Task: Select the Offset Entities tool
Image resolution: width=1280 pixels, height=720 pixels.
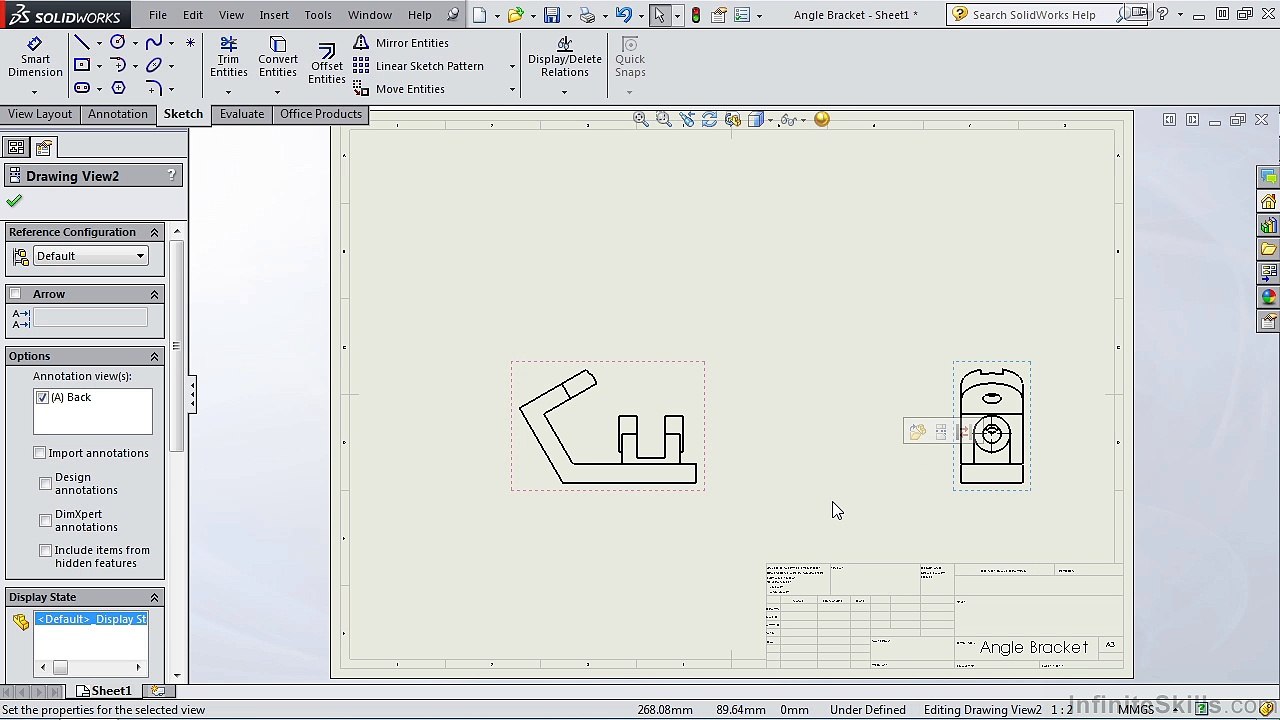Action: tap(326, 64)
